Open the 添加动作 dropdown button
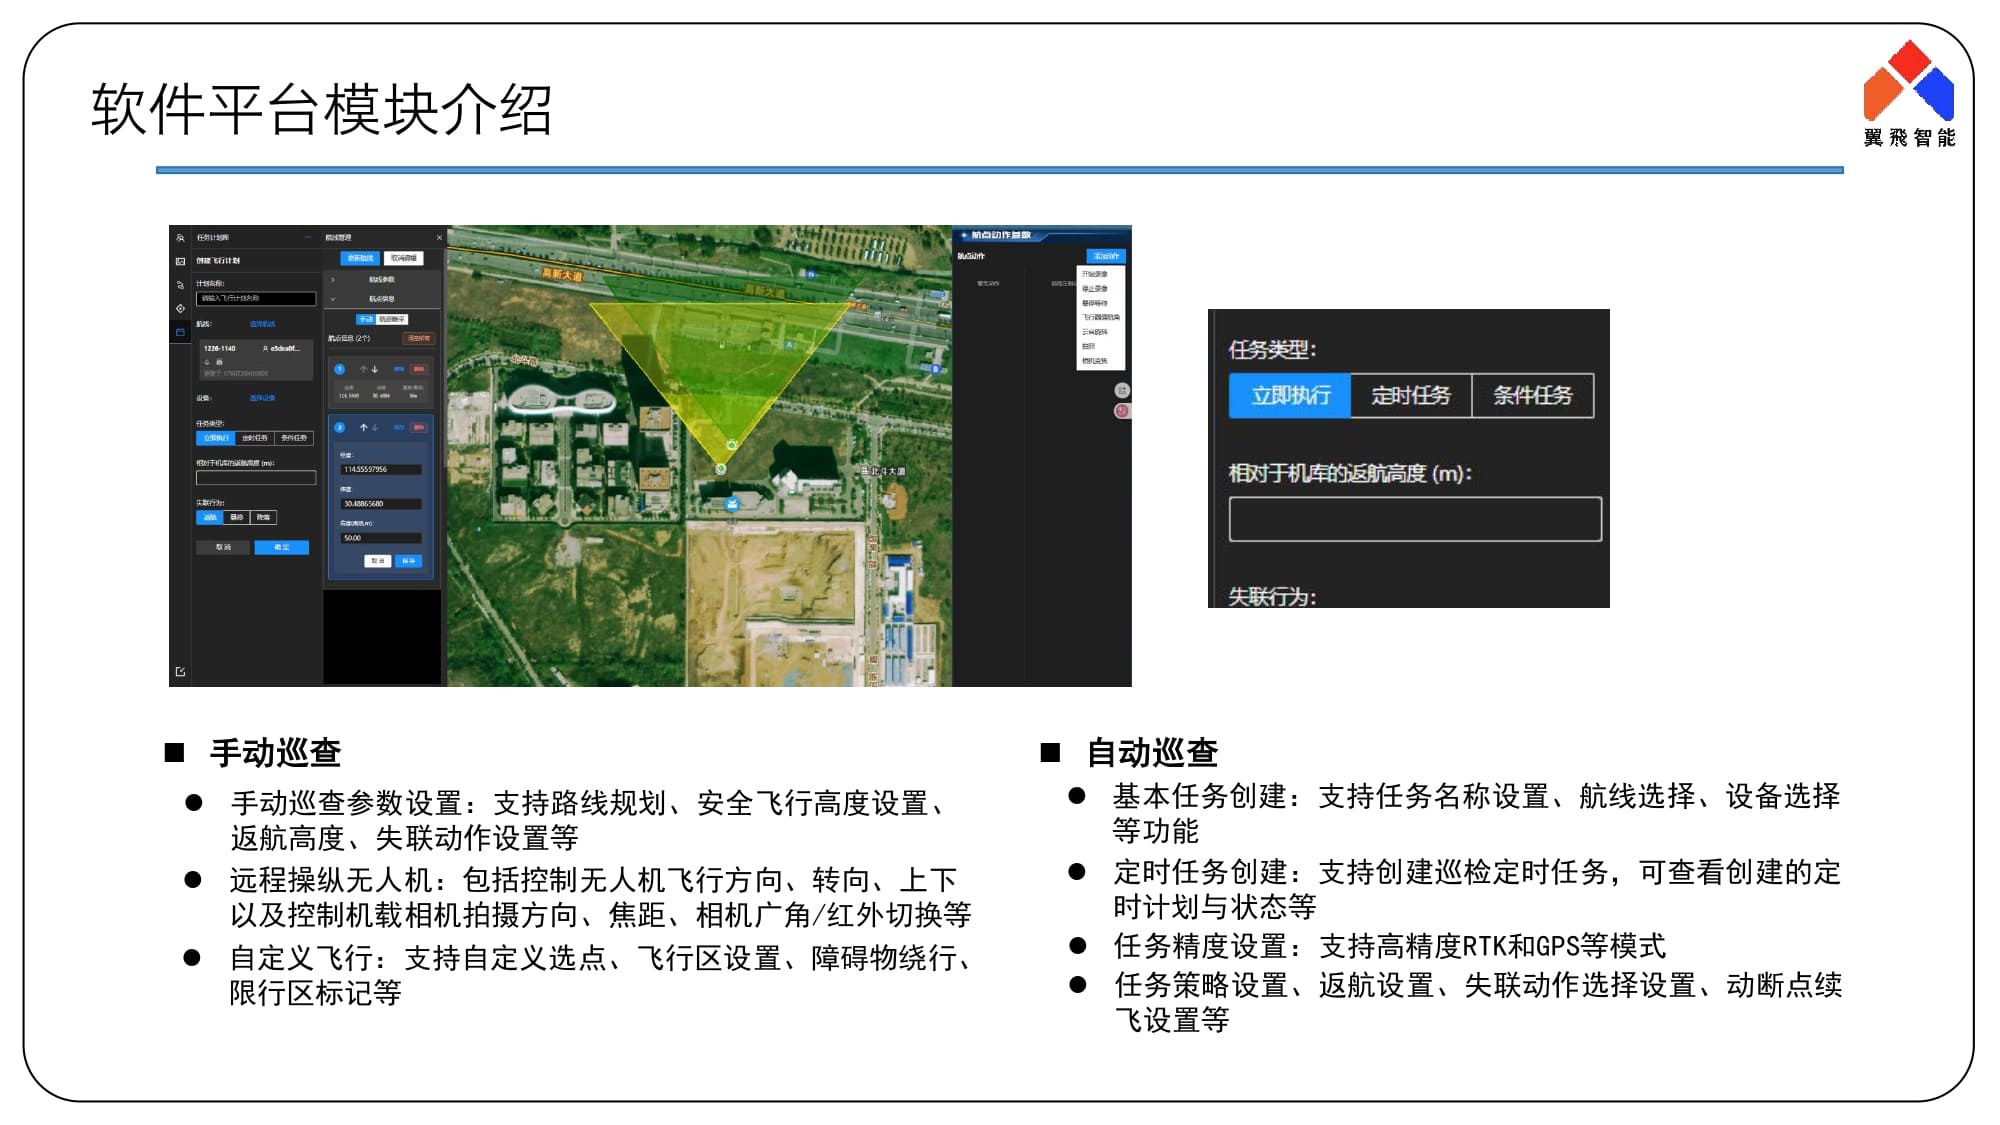The height and width of the screenshot is (1125, 2000). (x=1106, y=257)
